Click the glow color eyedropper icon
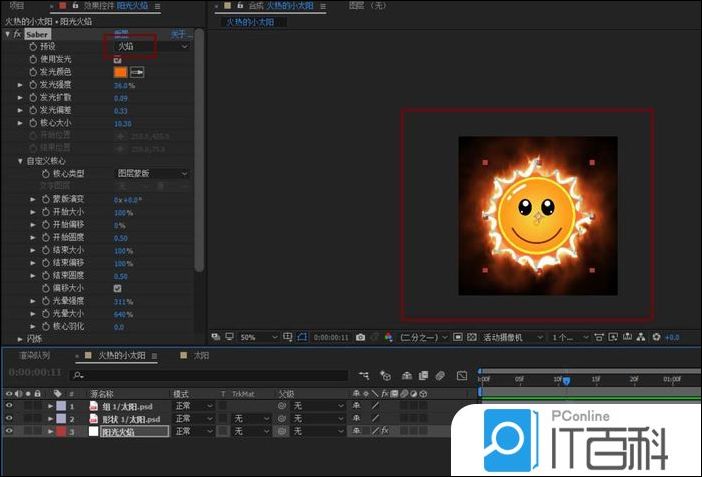The image size is (702, 477). [138, 72]
